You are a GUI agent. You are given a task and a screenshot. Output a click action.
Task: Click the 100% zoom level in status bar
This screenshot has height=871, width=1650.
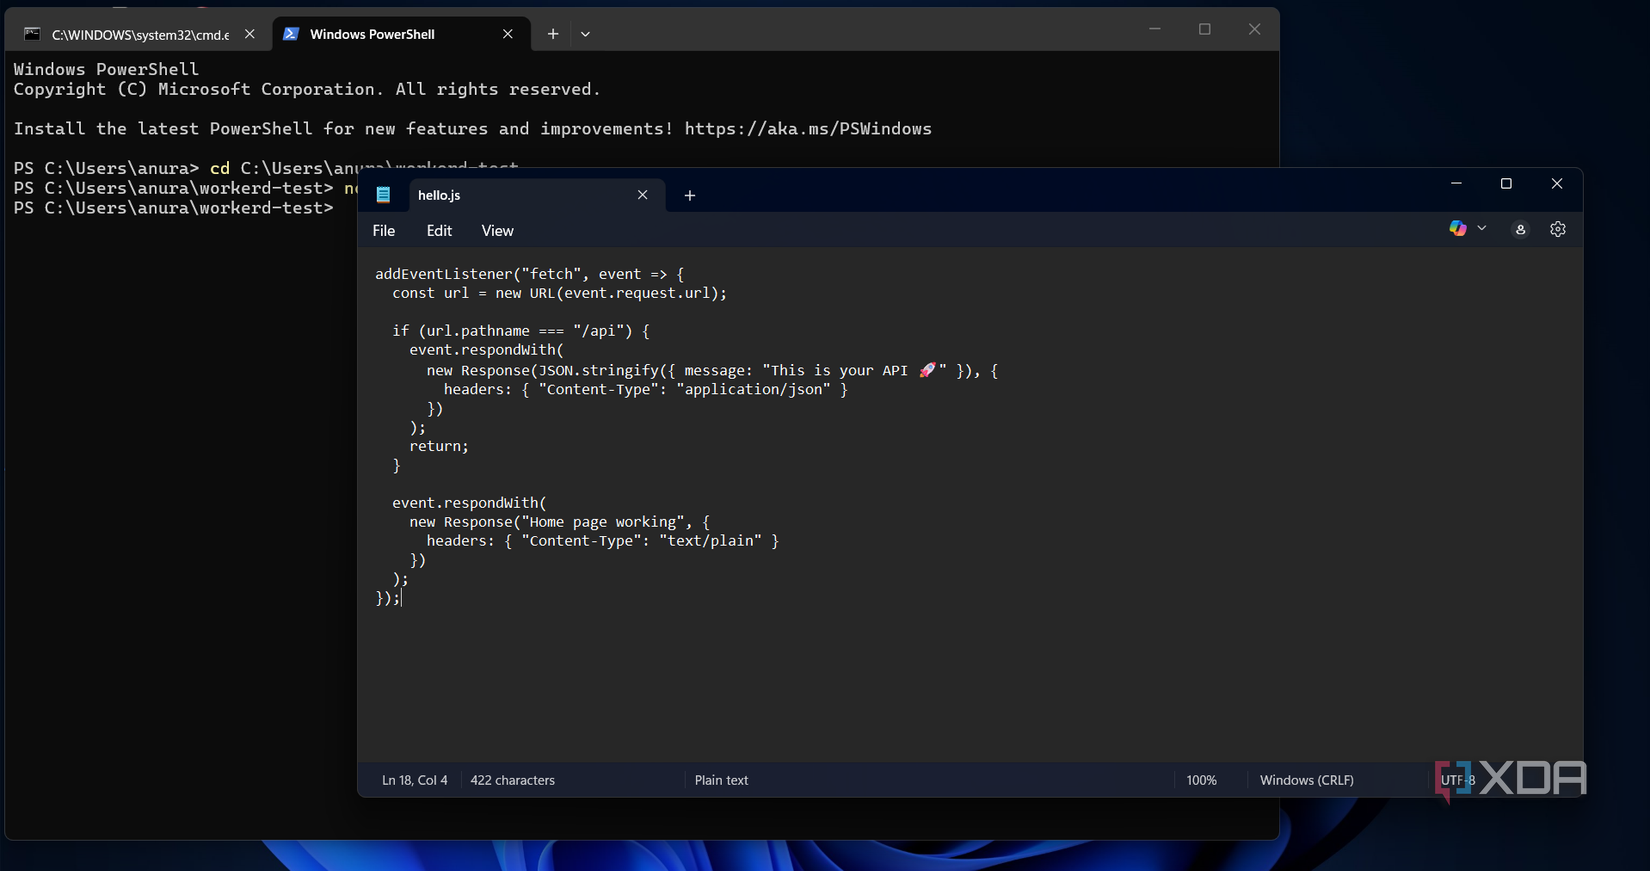tap(1201, 780)
